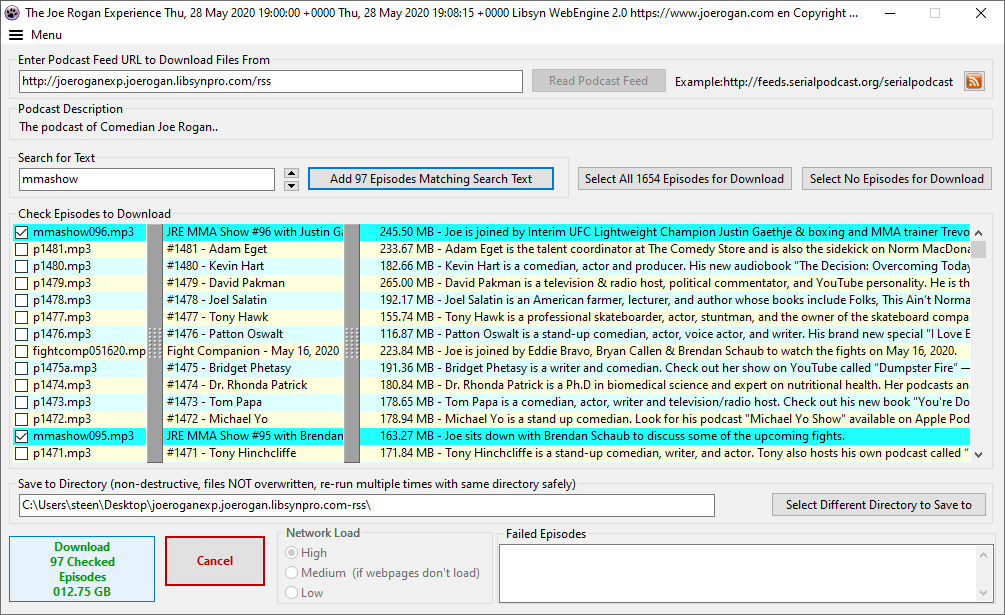Select No Episodes for Download
The image size is (1005, 615).
pos(896,179)
